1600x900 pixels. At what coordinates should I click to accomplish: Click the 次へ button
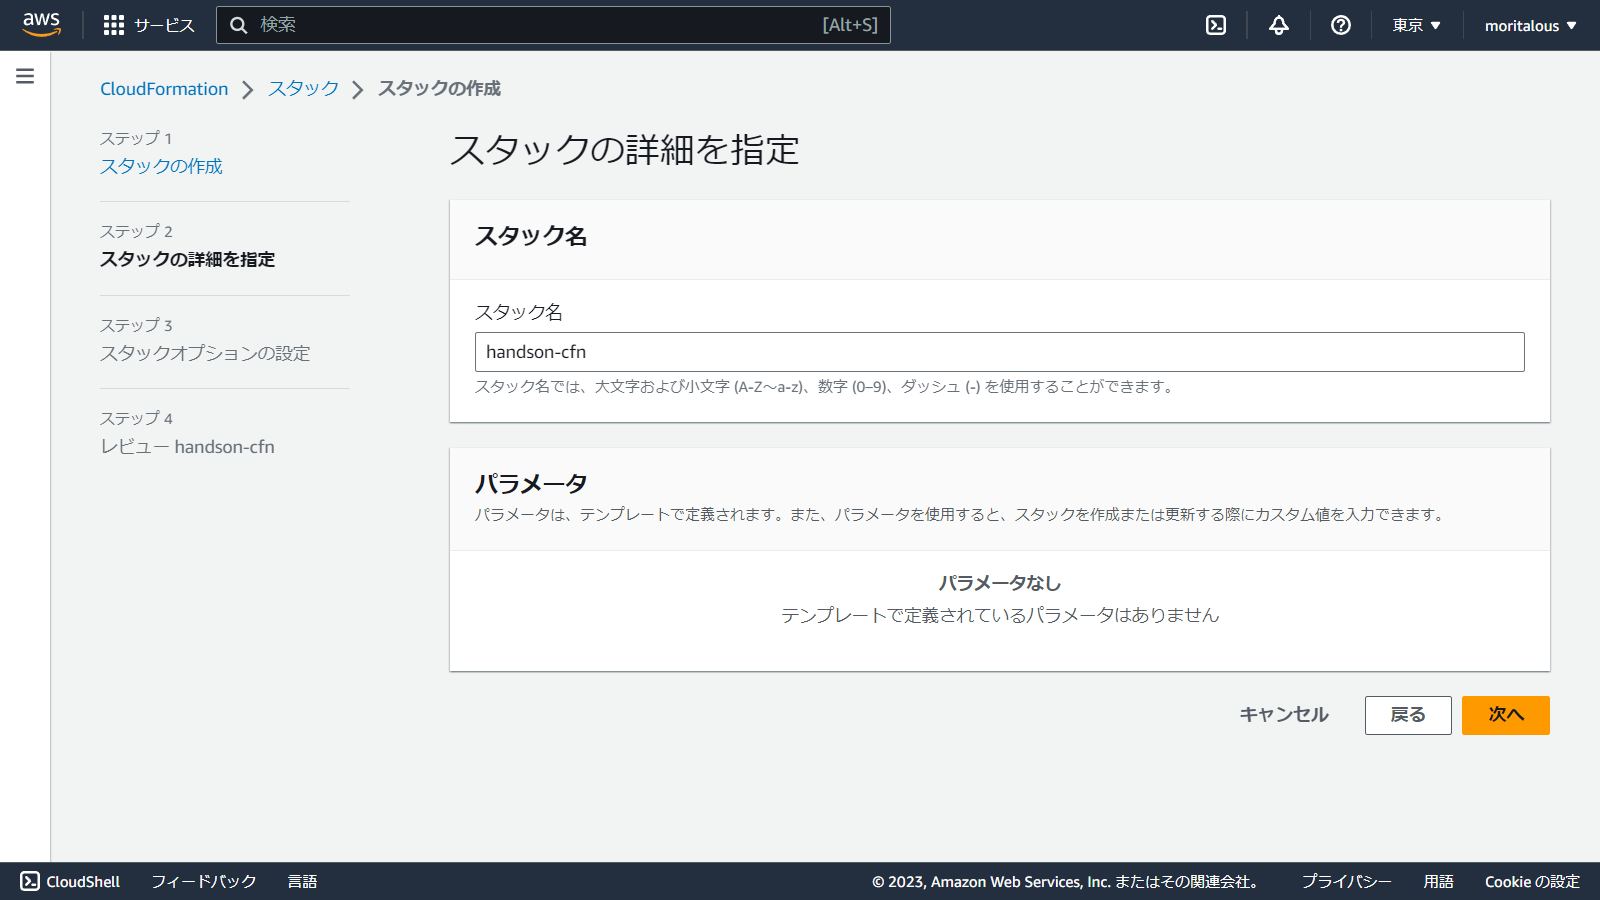(x=1505, y=715)
